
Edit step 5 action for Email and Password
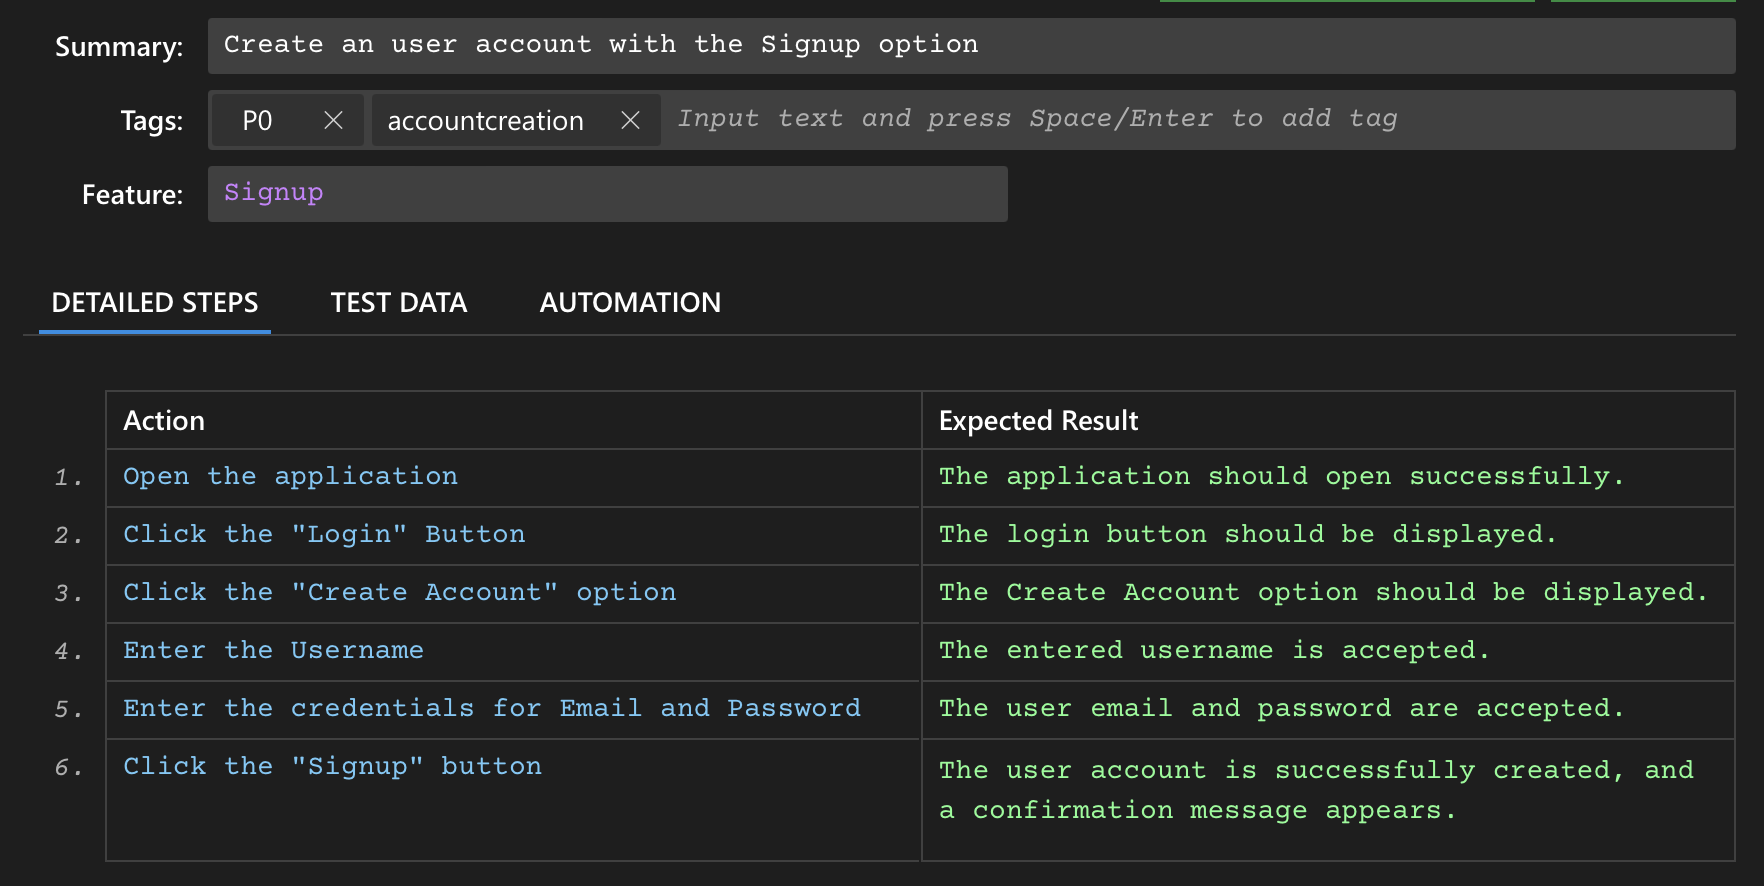[x=491, y=709]
